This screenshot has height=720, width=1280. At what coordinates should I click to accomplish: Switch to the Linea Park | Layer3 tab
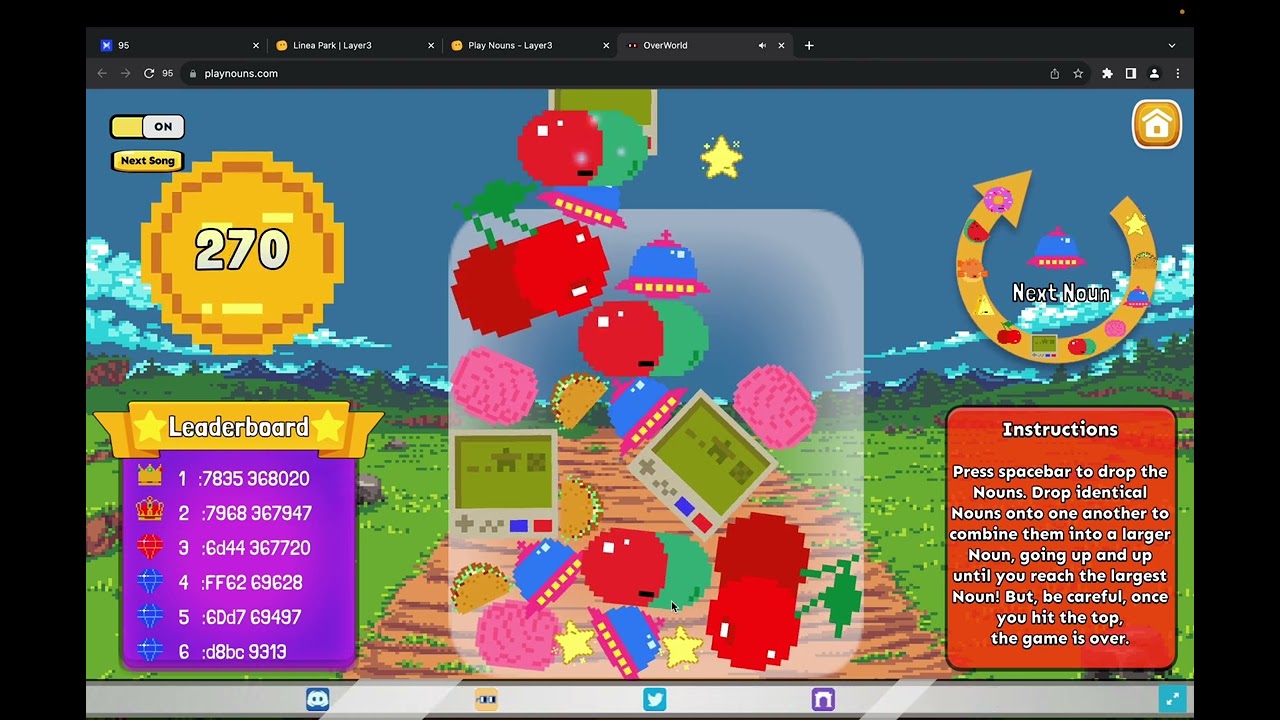[x=354, y=45]
